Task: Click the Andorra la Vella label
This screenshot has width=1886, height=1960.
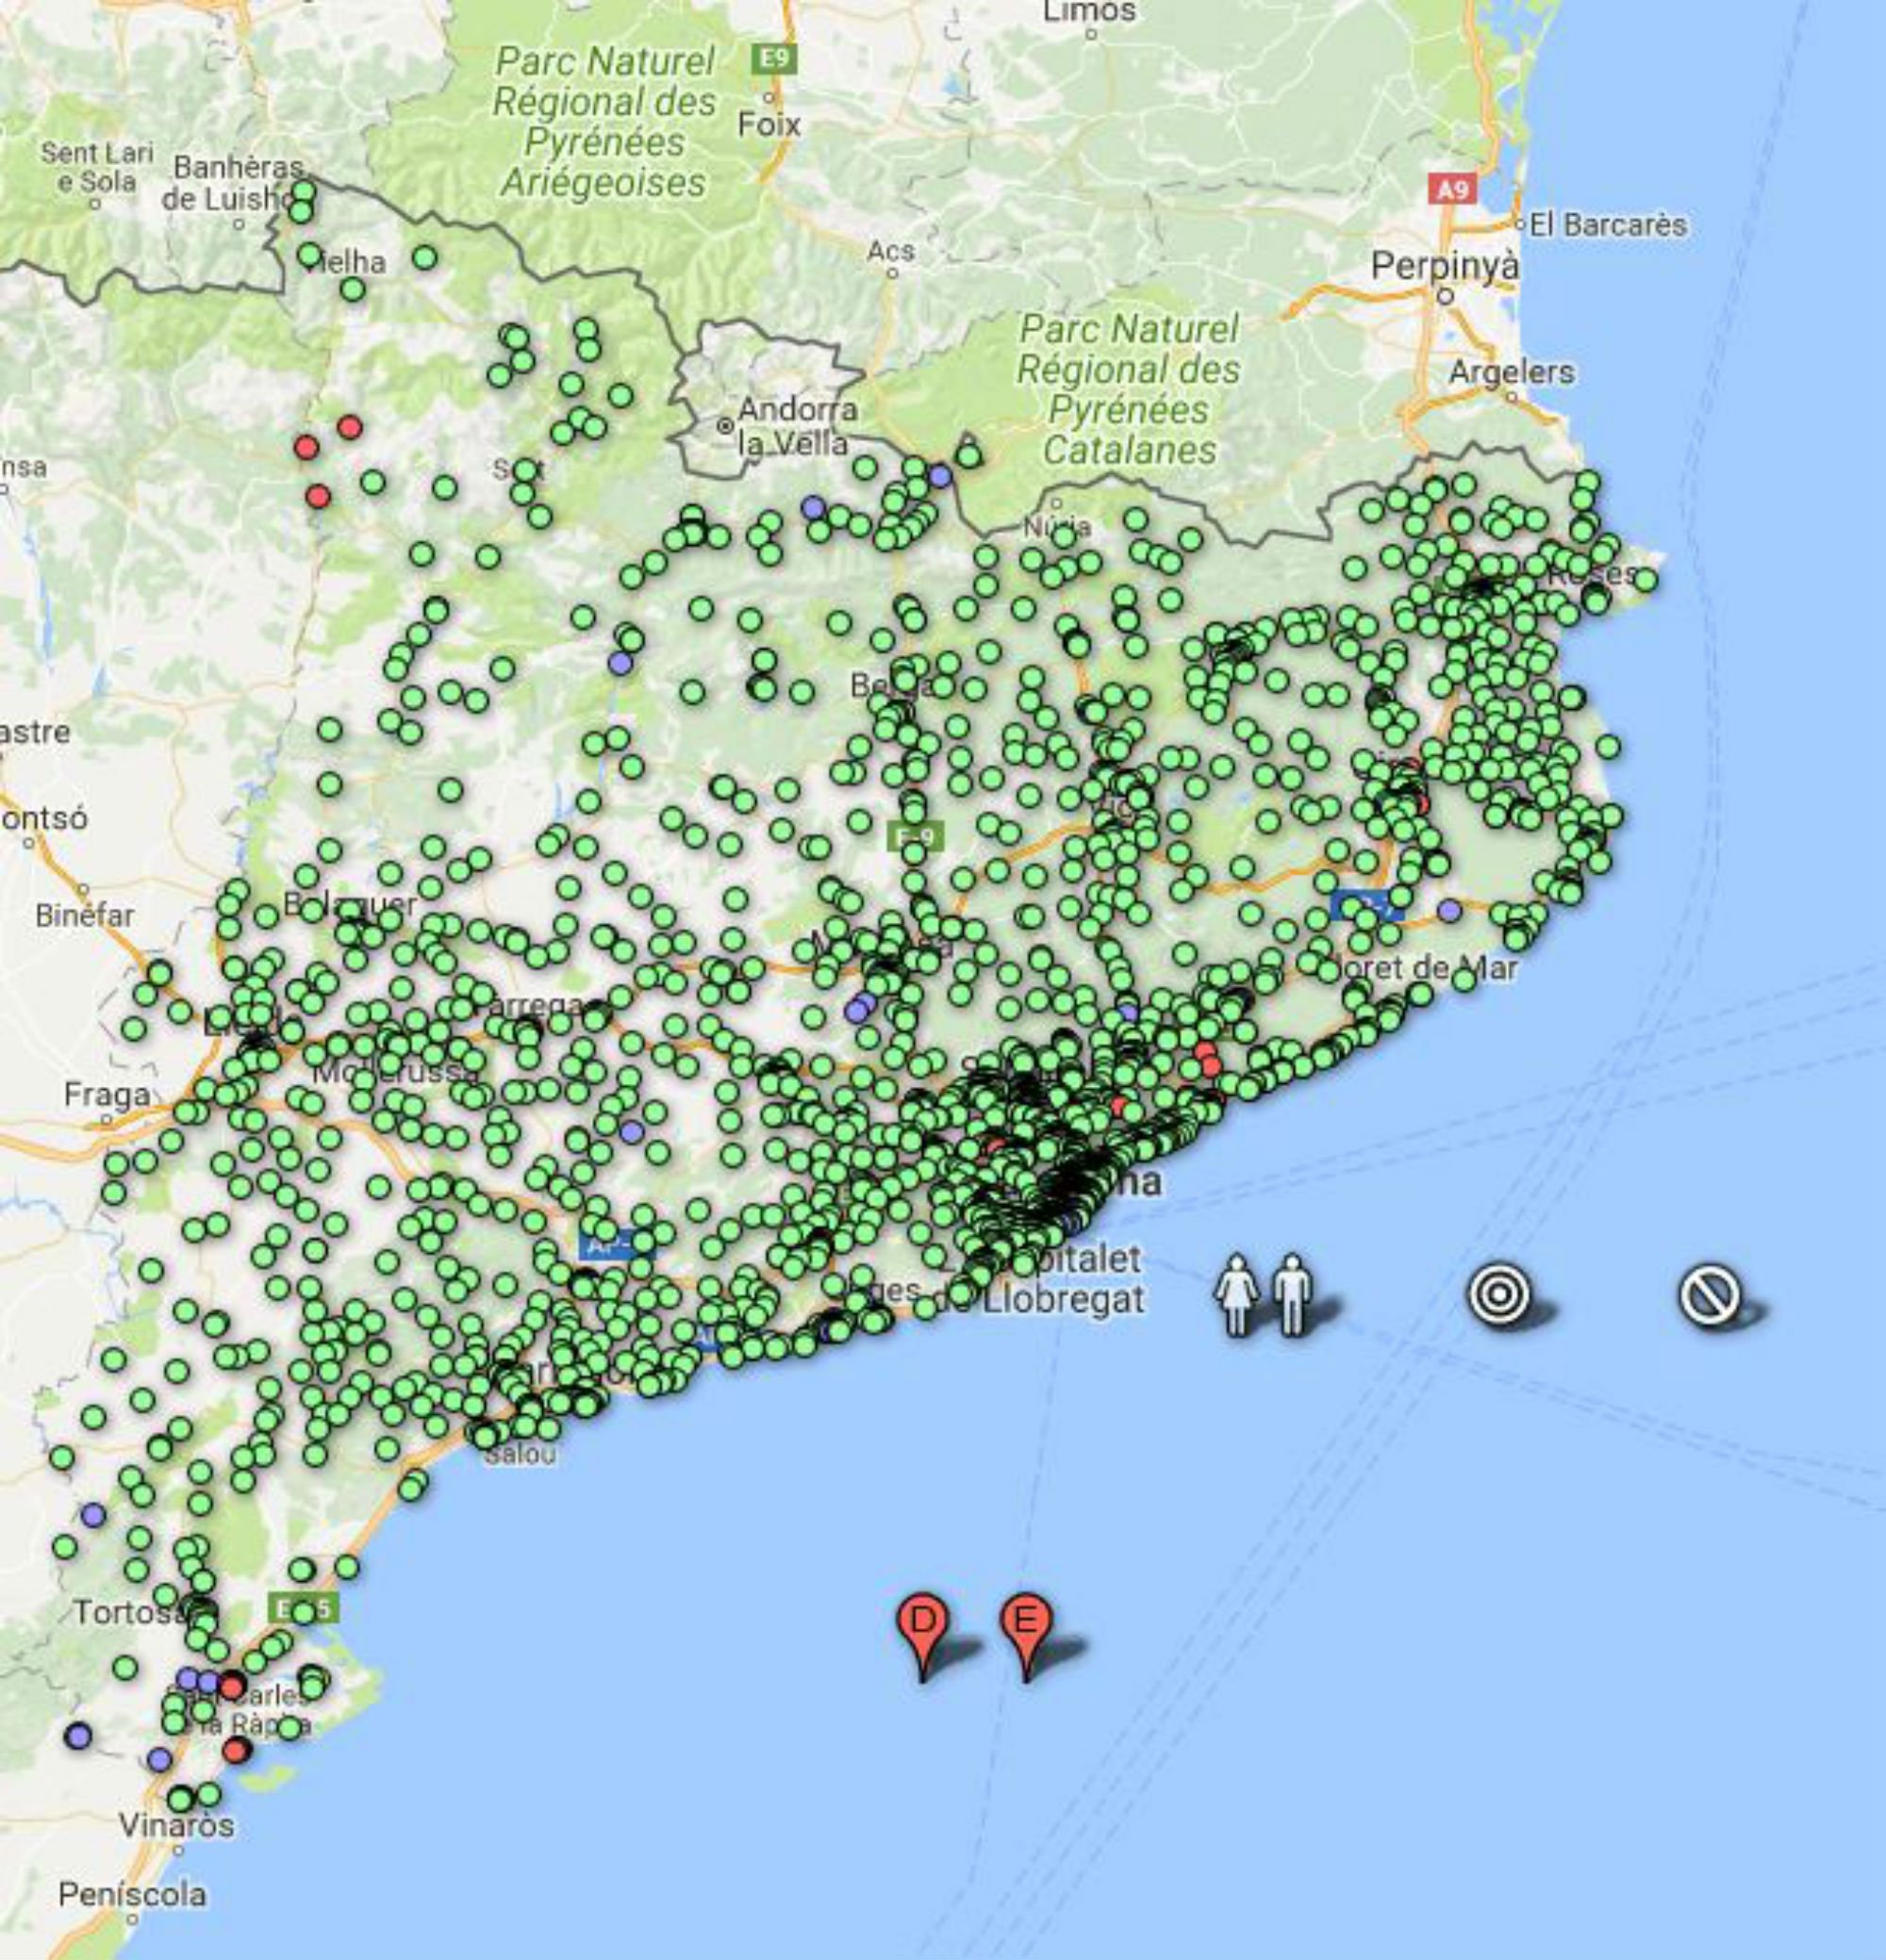Action: (x=796, y=425)
